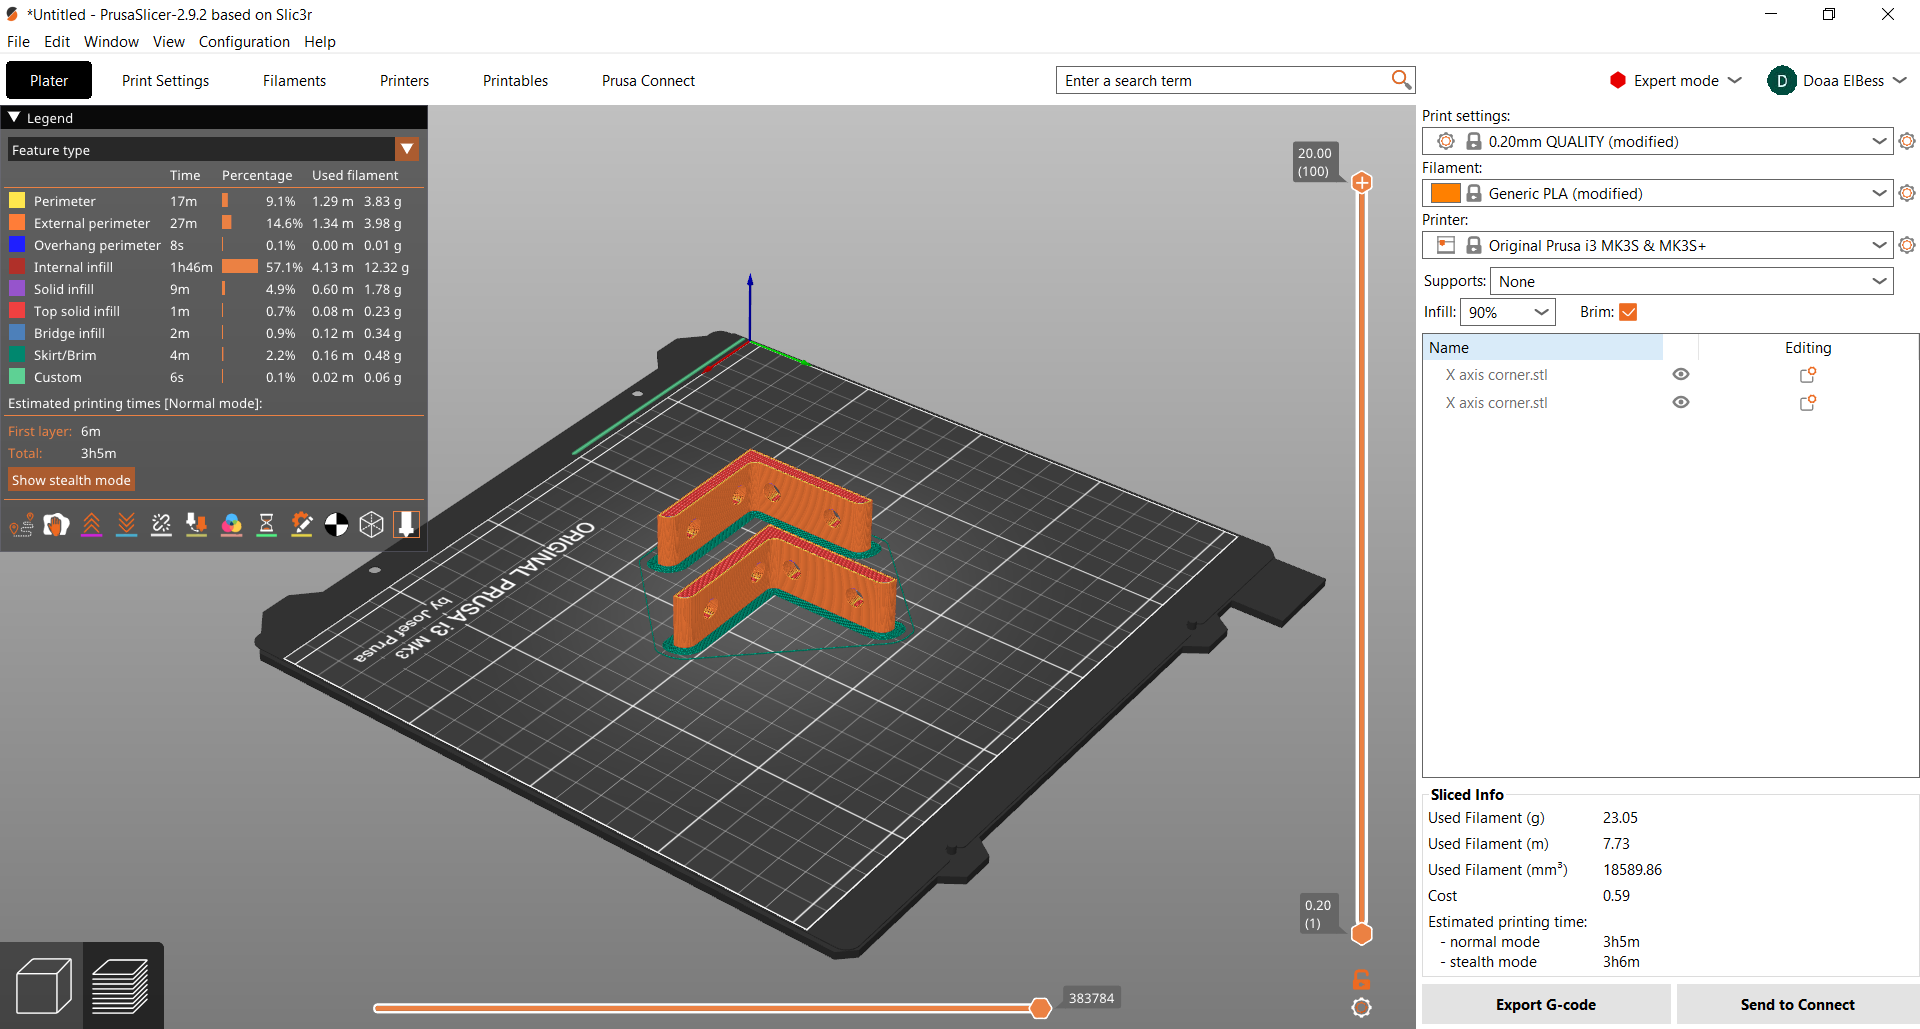Viewport: 1920px width, 1029px height.
Task: Open 0.20mm QUALITY print settings dropdown
Action: point(1658,141)
